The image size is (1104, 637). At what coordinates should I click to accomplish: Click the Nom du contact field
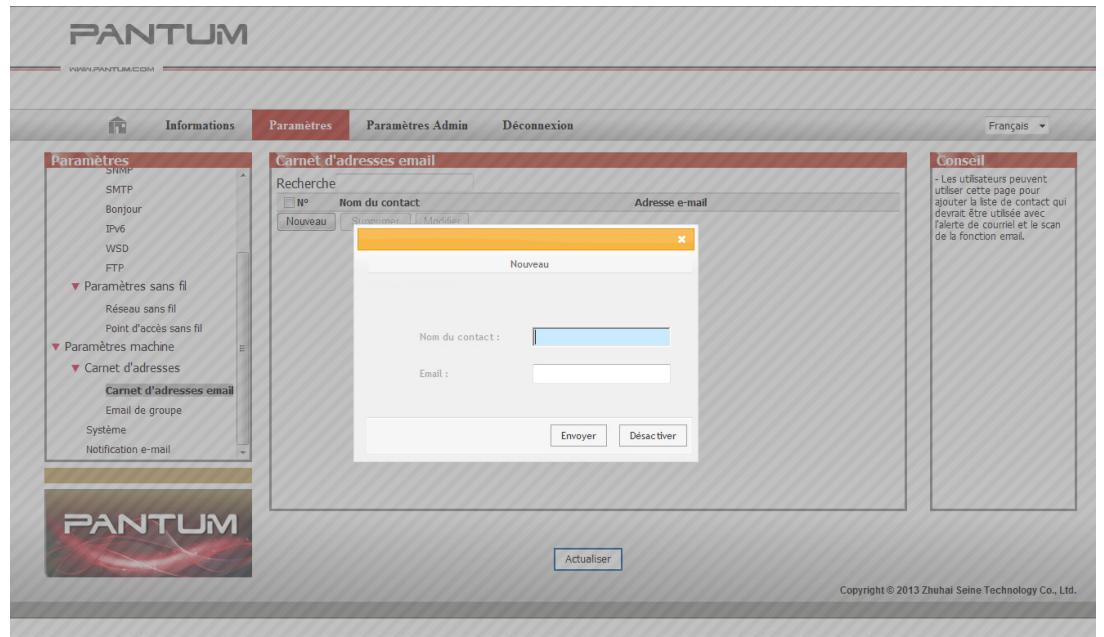coord(601,337)
